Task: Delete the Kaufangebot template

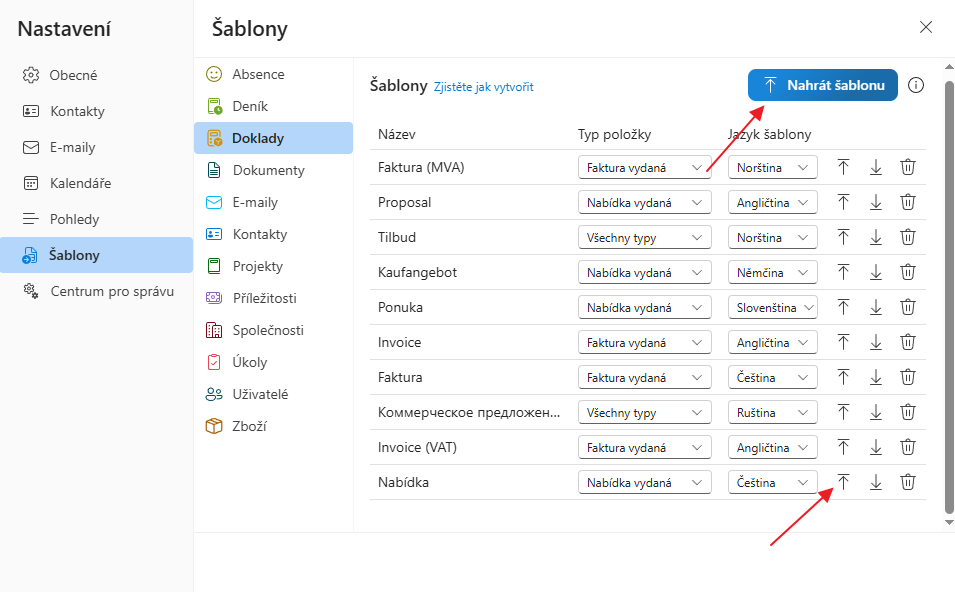Action: (x=908, y=272)
